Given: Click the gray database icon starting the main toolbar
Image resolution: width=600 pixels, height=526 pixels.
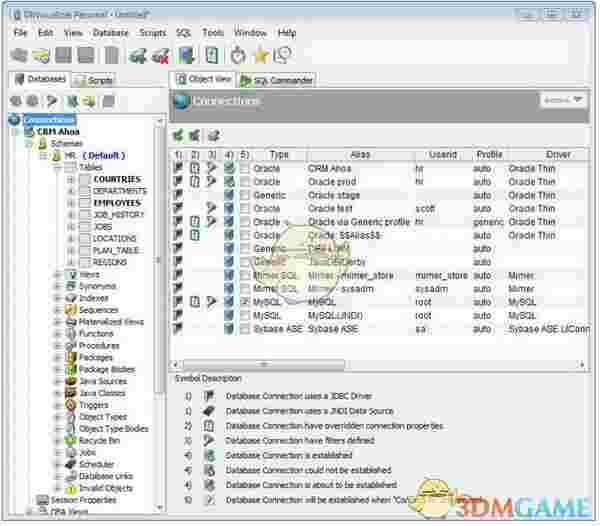Looking at the screenshot, I should click(x=18, y=56).
